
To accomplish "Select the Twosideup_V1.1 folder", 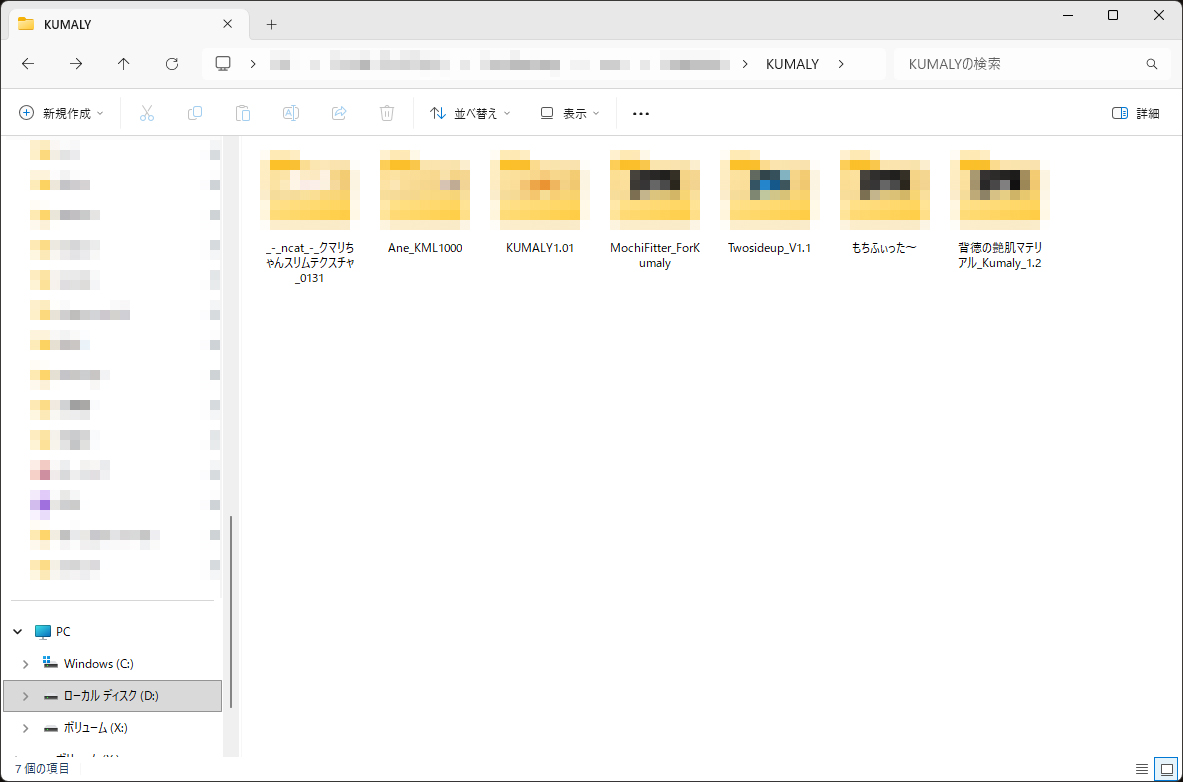I will coord(770,202).
